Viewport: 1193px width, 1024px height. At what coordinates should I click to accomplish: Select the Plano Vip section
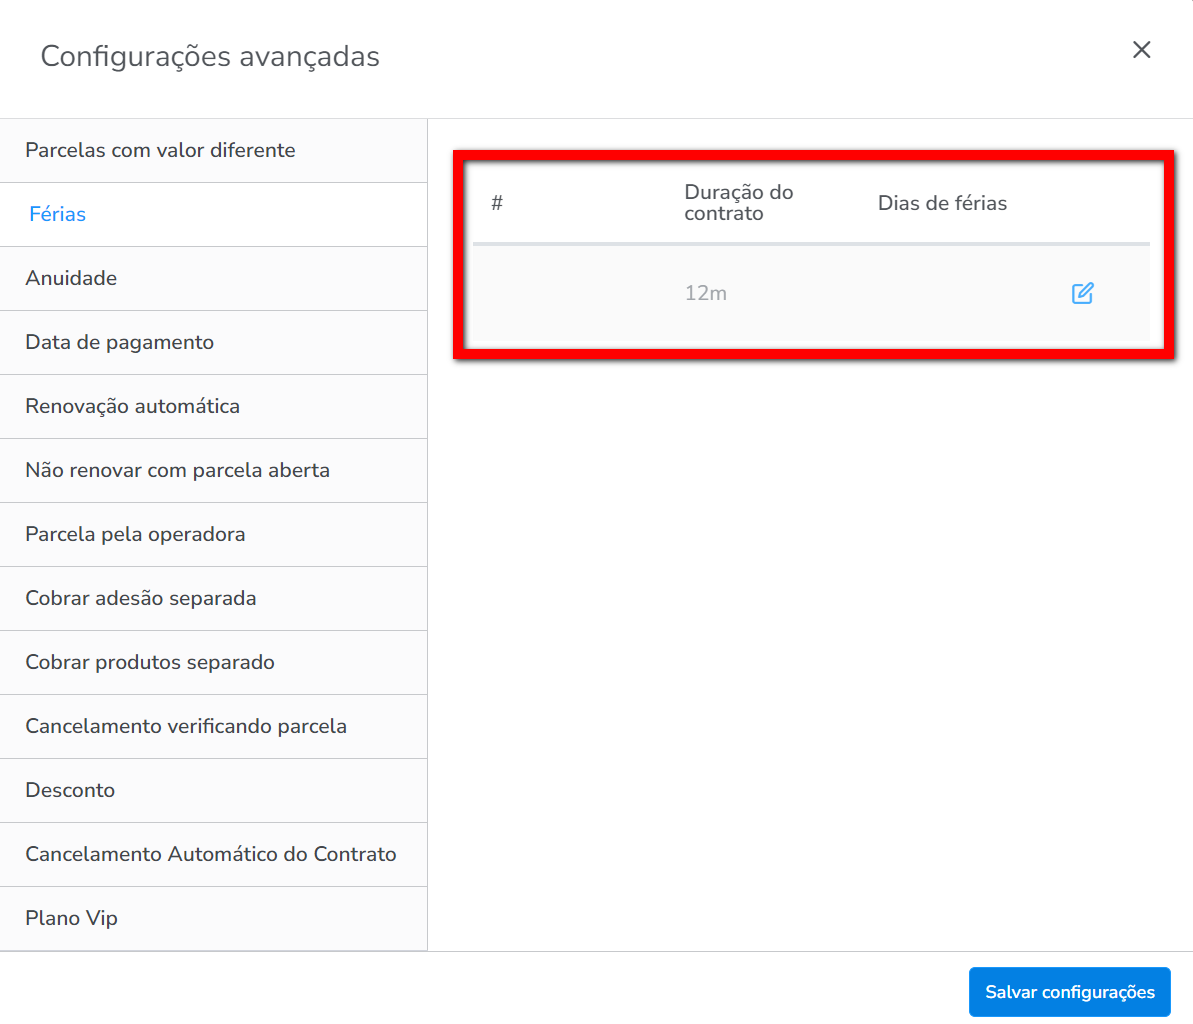tap(71, 918)
